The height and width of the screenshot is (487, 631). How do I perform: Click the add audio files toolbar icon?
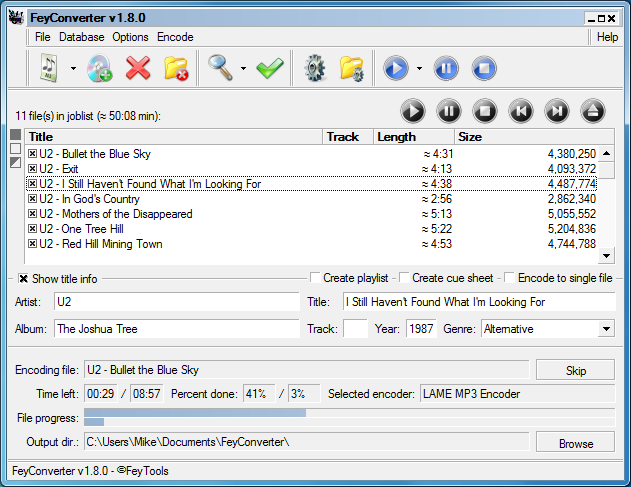[49, 68]
